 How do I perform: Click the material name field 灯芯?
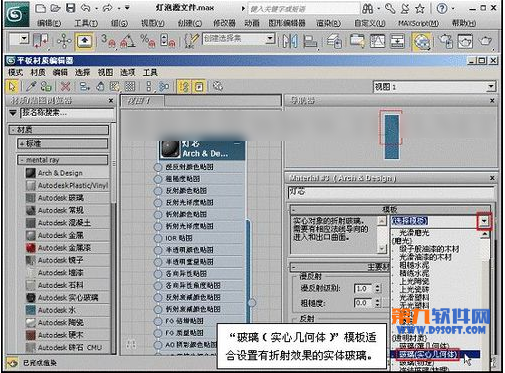coord(391,193)
